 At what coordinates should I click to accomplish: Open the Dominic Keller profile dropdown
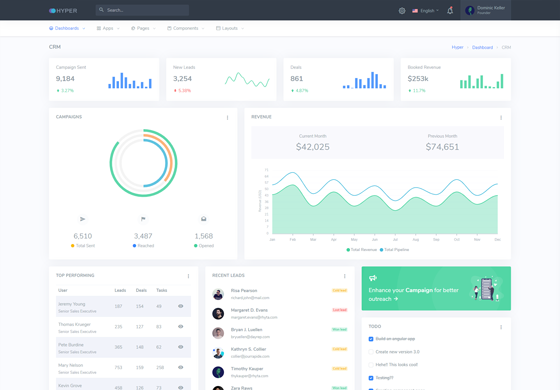click(x=485, y=10)
